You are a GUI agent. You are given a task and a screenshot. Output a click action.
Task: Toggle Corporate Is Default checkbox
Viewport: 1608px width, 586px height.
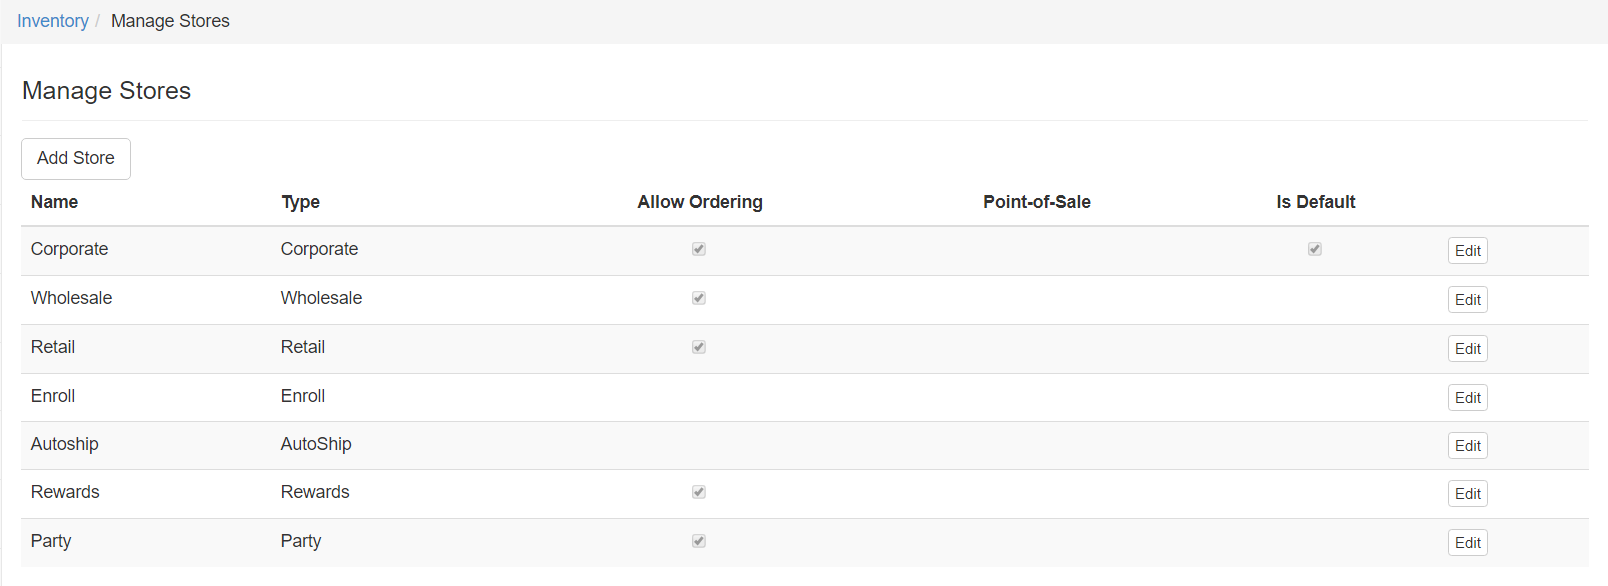tap(1315, 249)
